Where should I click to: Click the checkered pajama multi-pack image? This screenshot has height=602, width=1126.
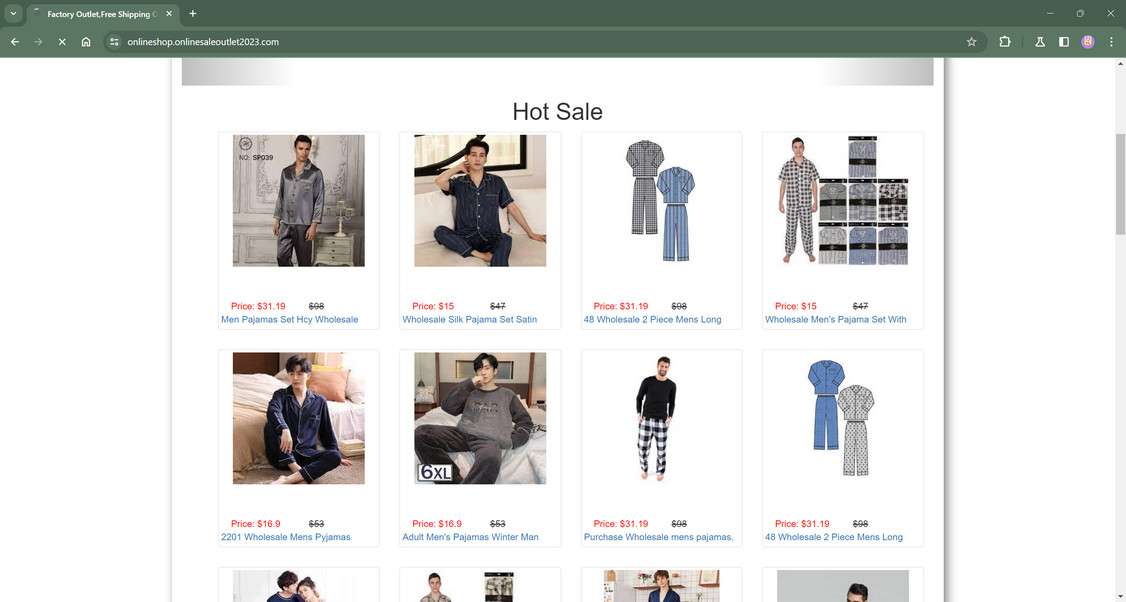pyautogui.click(x=843, y=200)
